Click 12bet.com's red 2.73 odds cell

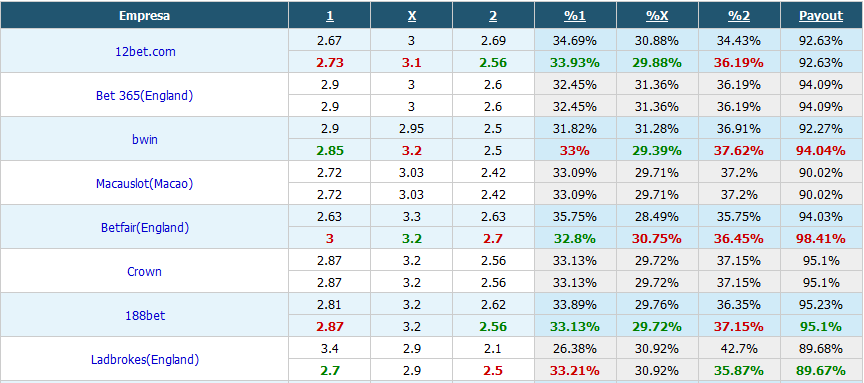[330, 62]
